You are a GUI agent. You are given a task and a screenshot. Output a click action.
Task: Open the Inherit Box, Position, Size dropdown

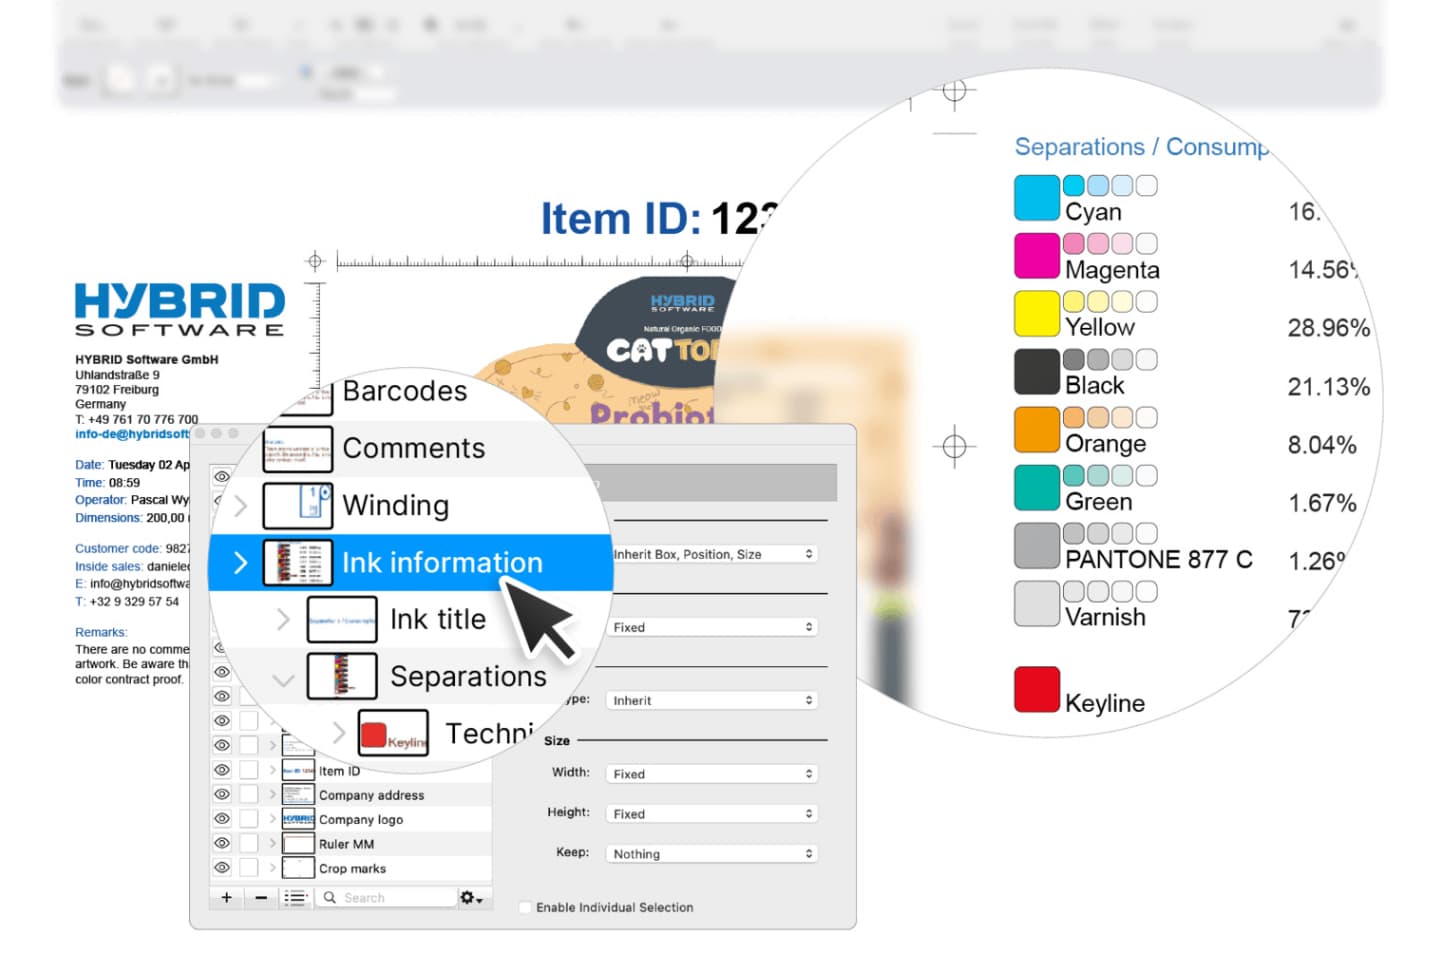pos(714,554)
